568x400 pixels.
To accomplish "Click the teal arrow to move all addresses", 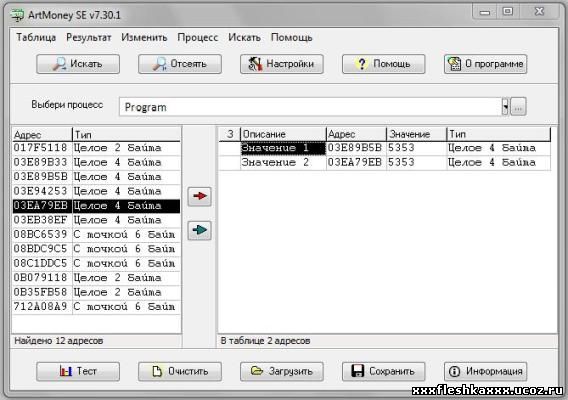I will click(199, 230).
